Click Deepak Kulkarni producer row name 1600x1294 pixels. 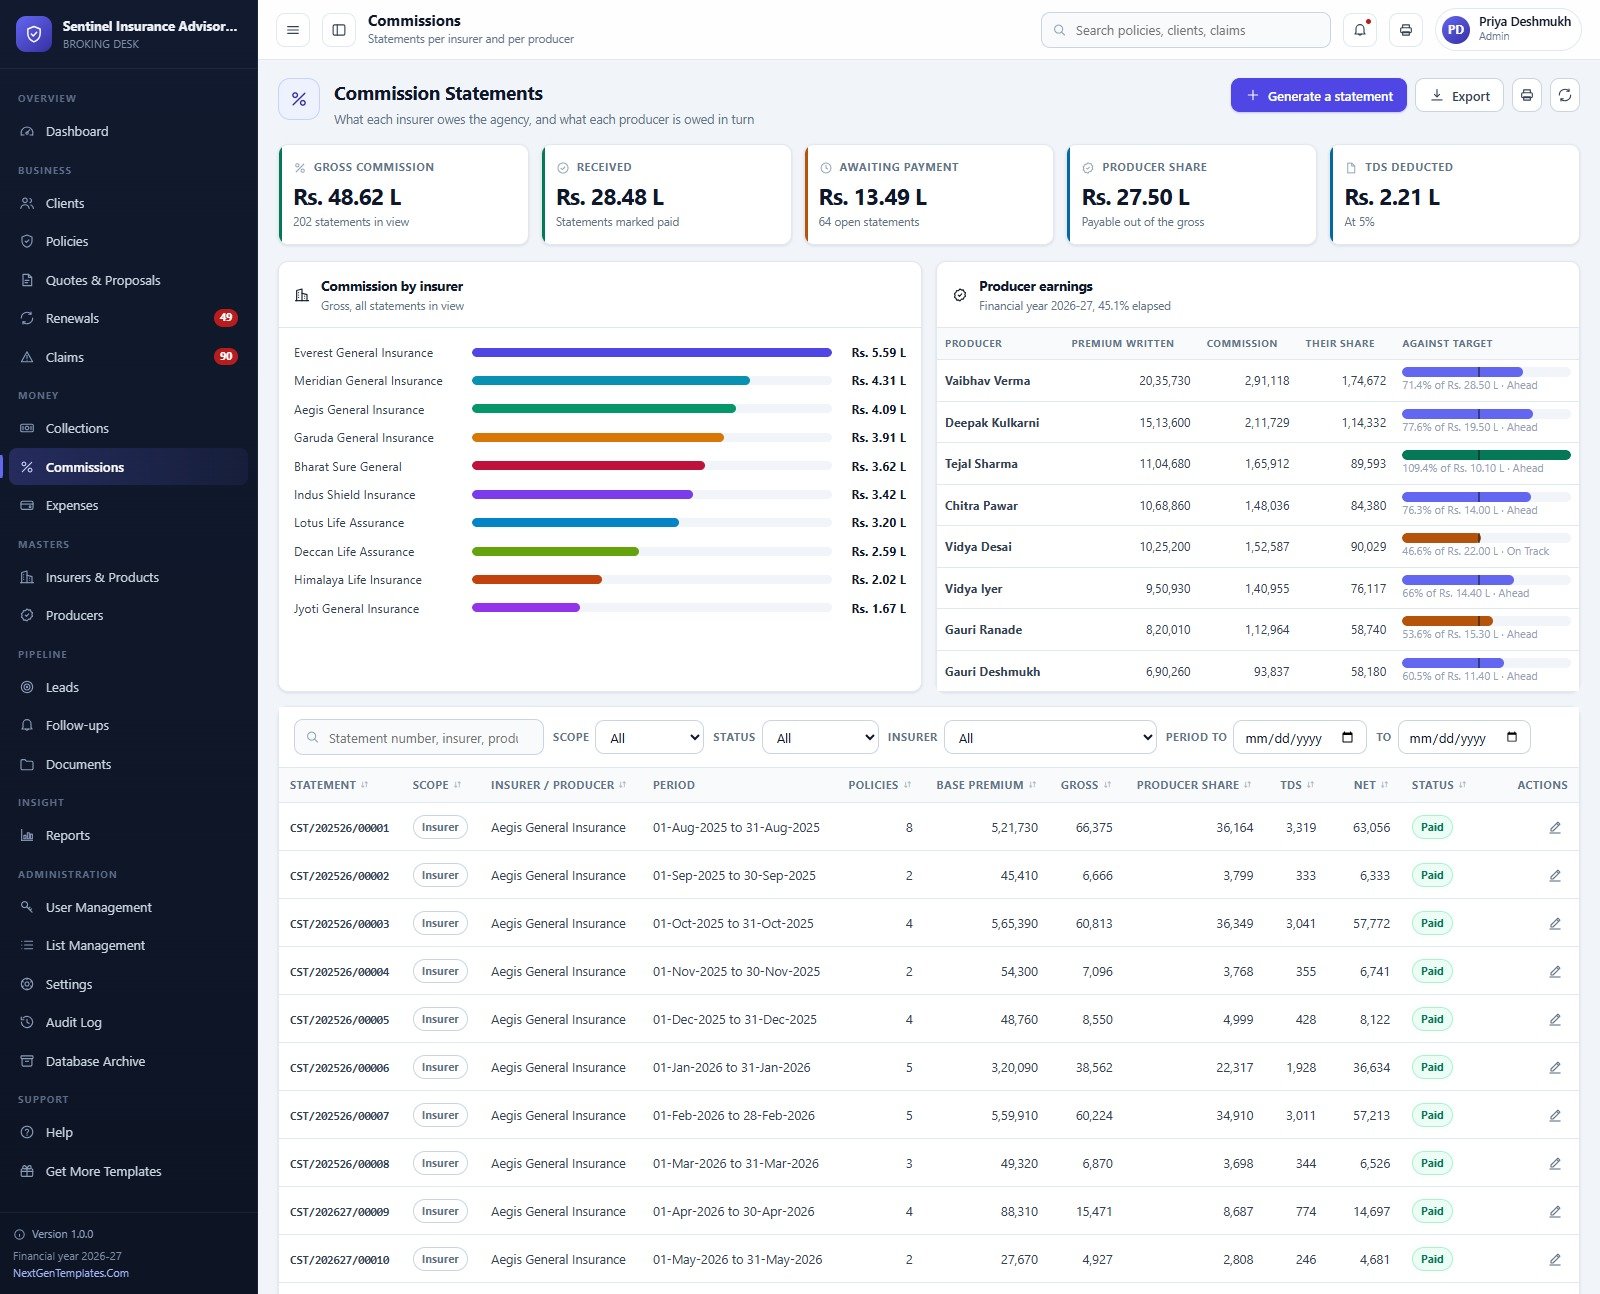(992, 423)
